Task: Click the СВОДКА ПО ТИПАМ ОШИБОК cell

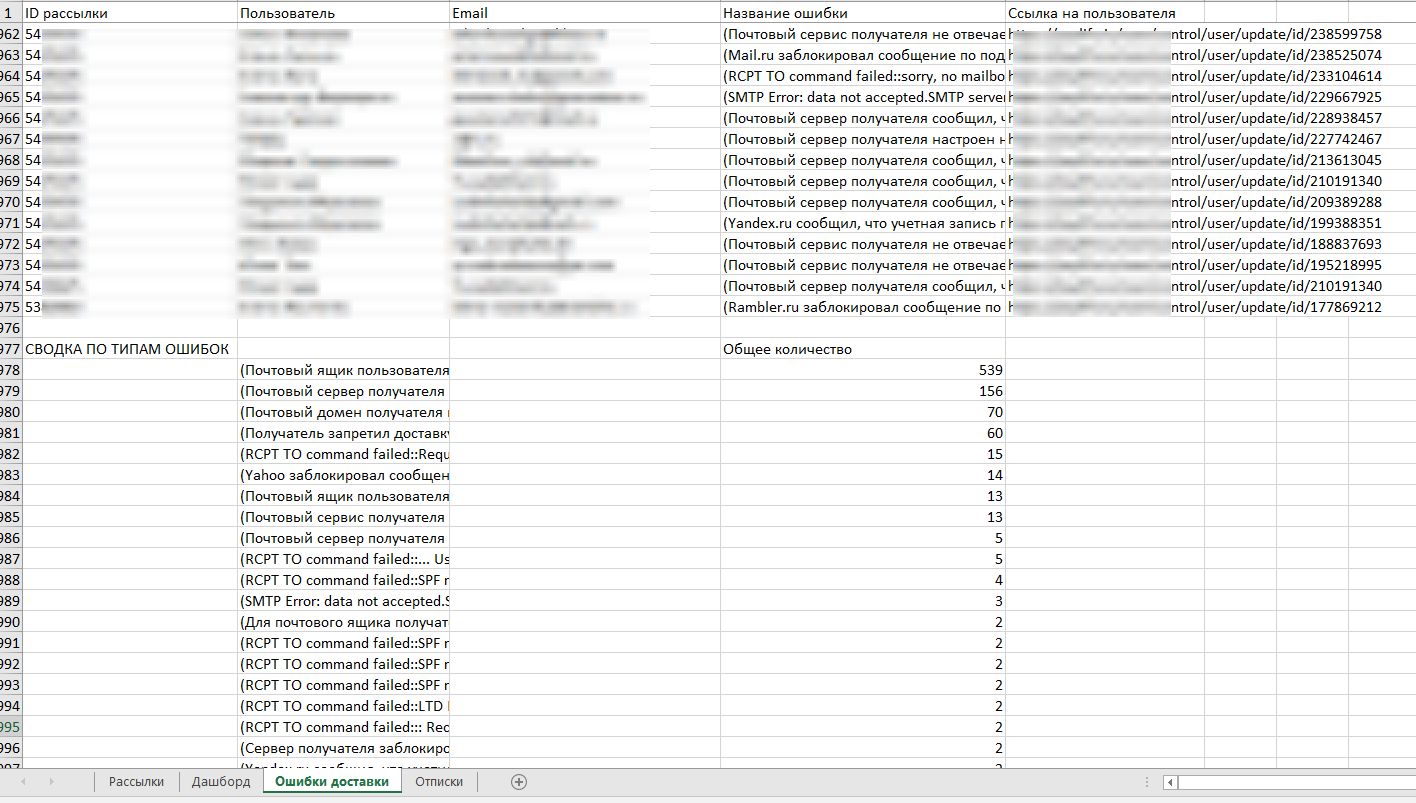Action: [128, 349]
